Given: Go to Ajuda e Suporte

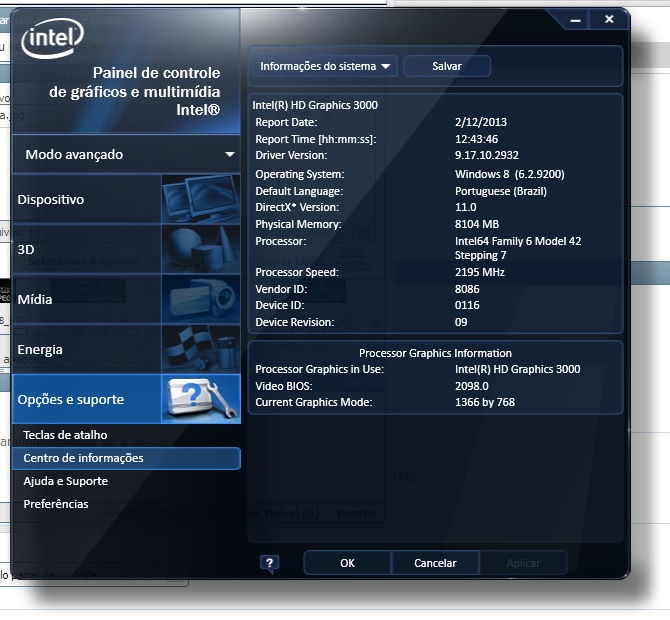Looking at the screenshot, I should click(x=65, y=481).
